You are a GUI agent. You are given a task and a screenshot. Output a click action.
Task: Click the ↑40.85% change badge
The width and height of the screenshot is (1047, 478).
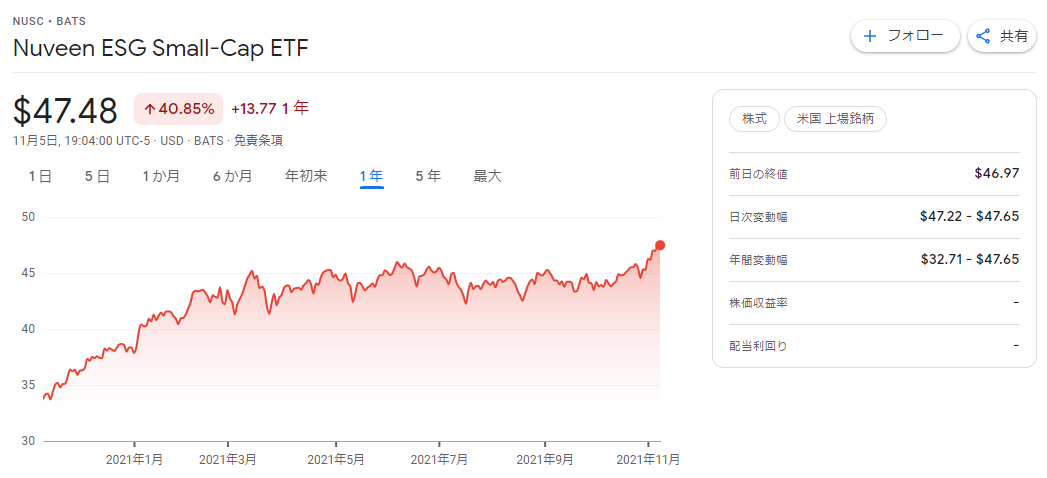(178, 109)
